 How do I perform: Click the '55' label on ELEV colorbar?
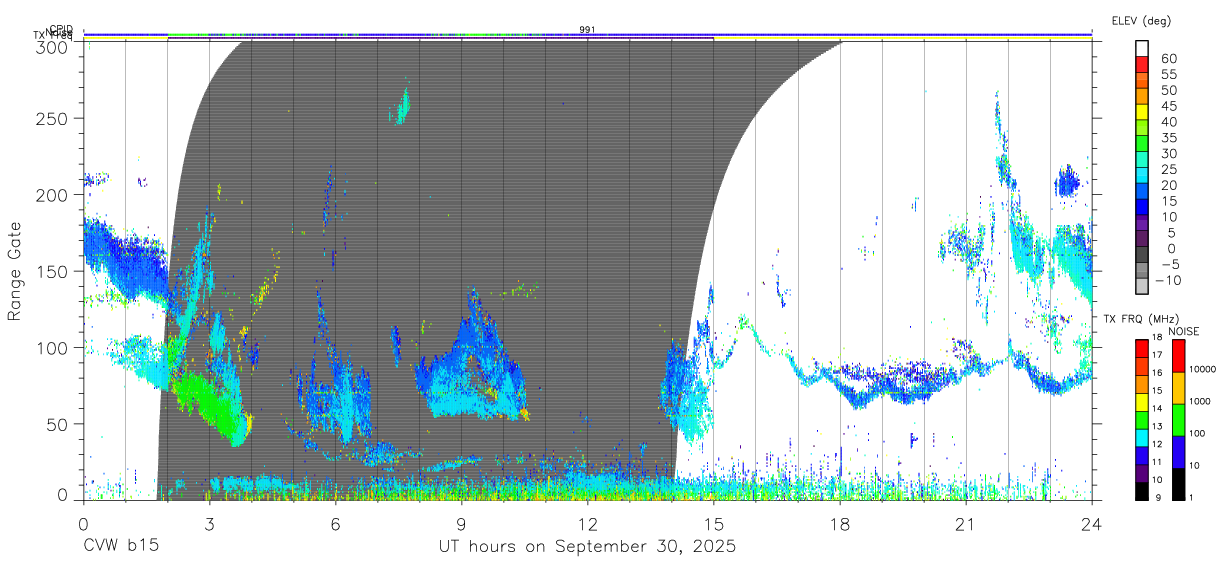point(1169,74)
